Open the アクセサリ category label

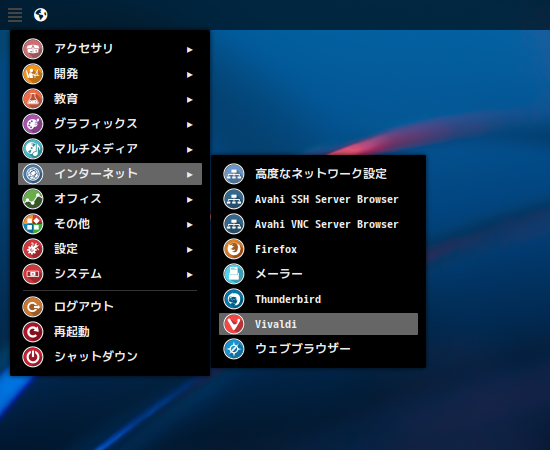click(84, 48)
